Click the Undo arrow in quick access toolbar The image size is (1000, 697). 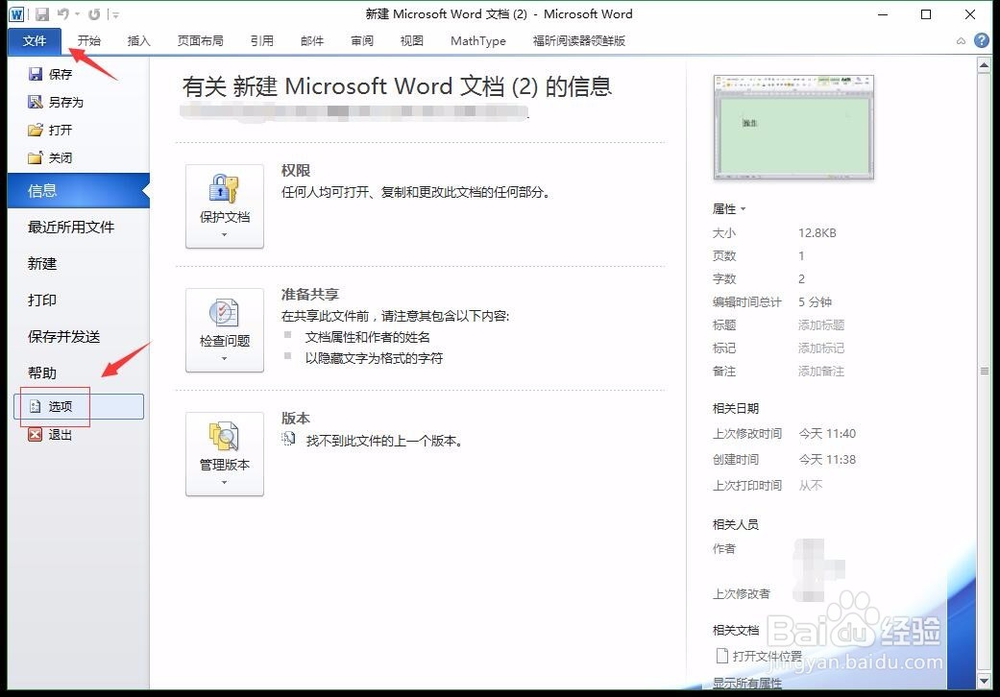pyautogui.click(x=63, y=14)
